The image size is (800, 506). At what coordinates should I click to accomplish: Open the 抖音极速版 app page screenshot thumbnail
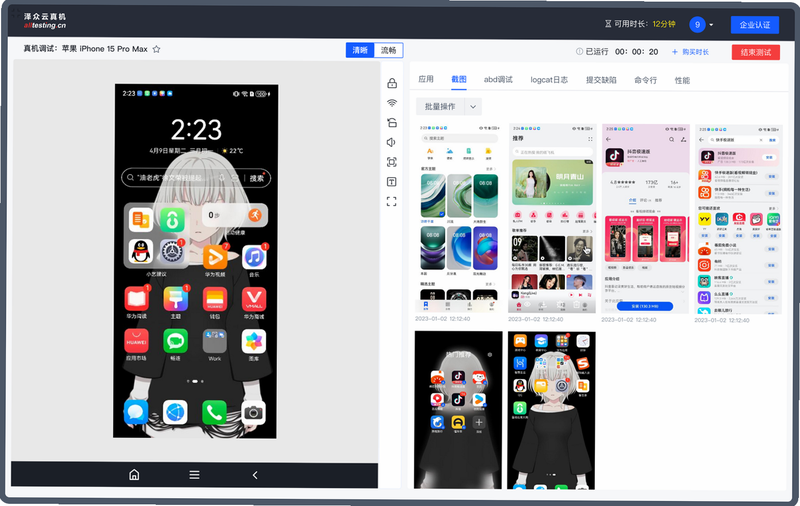click(x=645, y=219)
